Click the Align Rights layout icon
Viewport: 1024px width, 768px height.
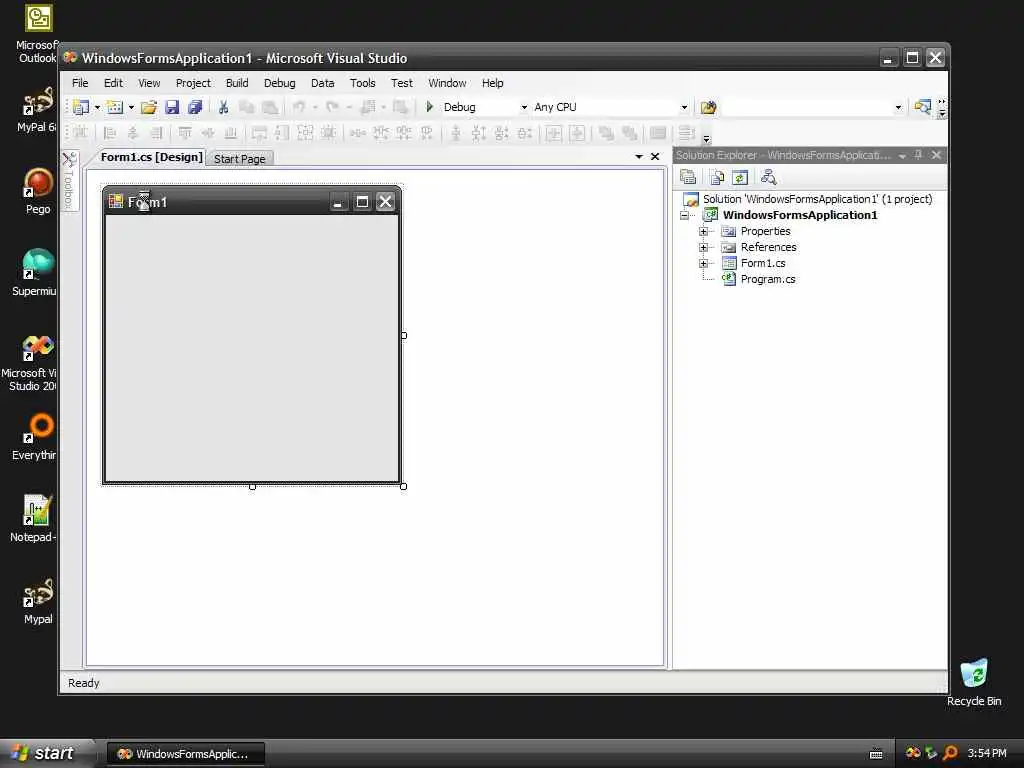pyautogui.click(x=156, y=133)
